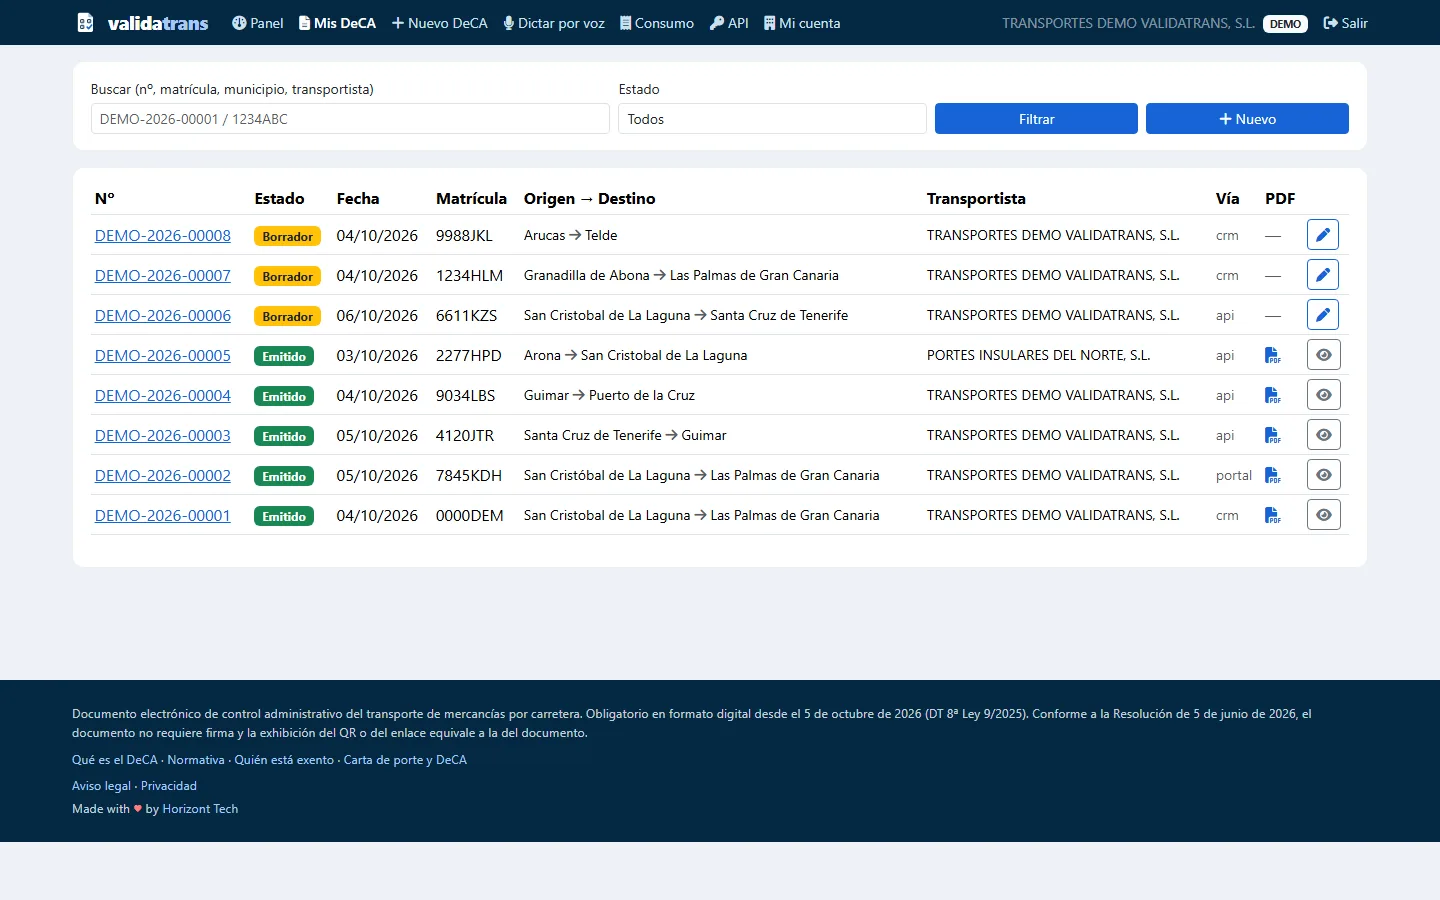Log out with Salir

pyautogui.click(x=1346, y=23)
